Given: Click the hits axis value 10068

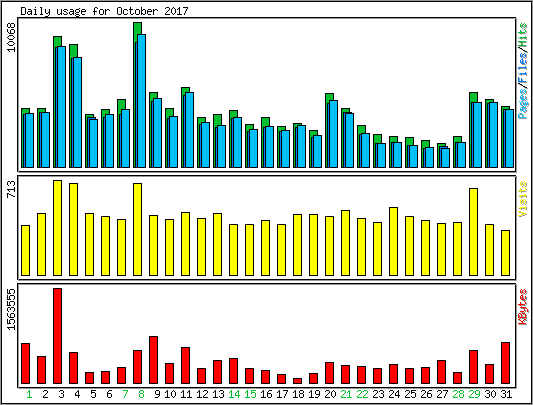Looking at the screenshot, I should point(12,37).
